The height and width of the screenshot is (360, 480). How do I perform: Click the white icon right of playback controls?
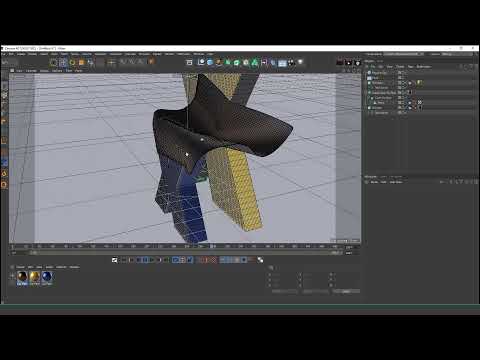pyautogui.click(x=260, y=260)
